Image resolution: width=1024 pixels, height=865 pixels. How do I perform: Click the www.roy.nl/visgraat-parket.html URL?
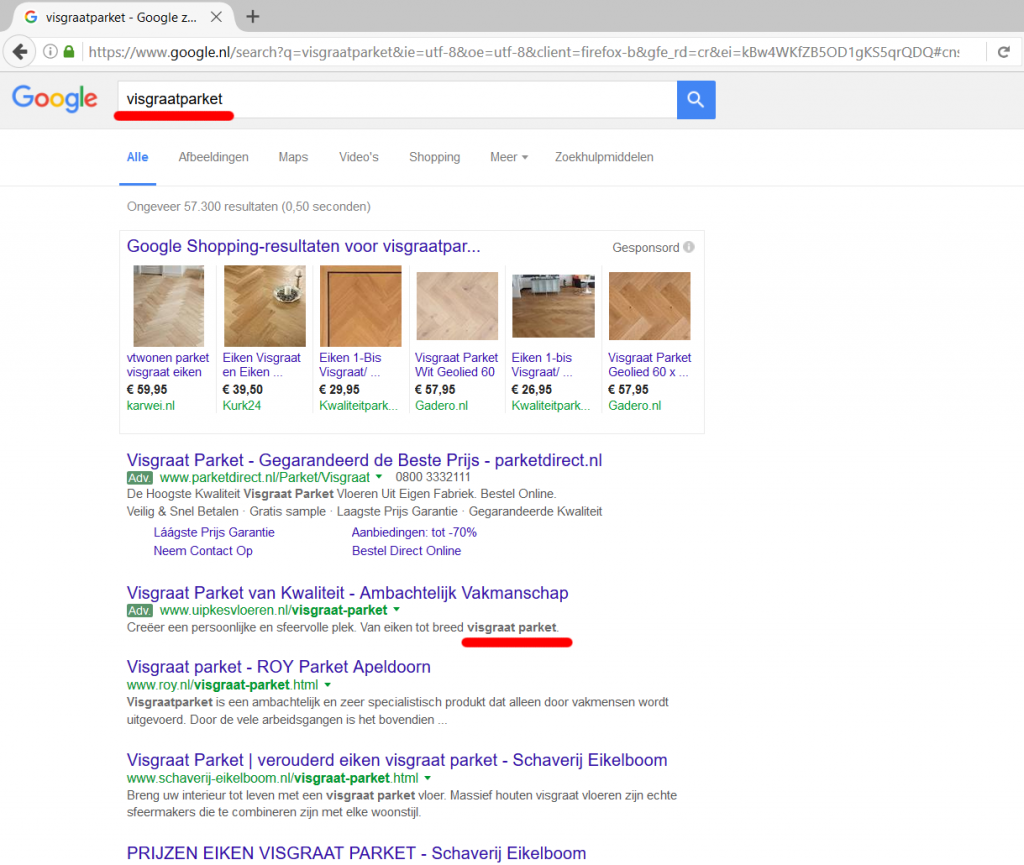click(223, 685)
